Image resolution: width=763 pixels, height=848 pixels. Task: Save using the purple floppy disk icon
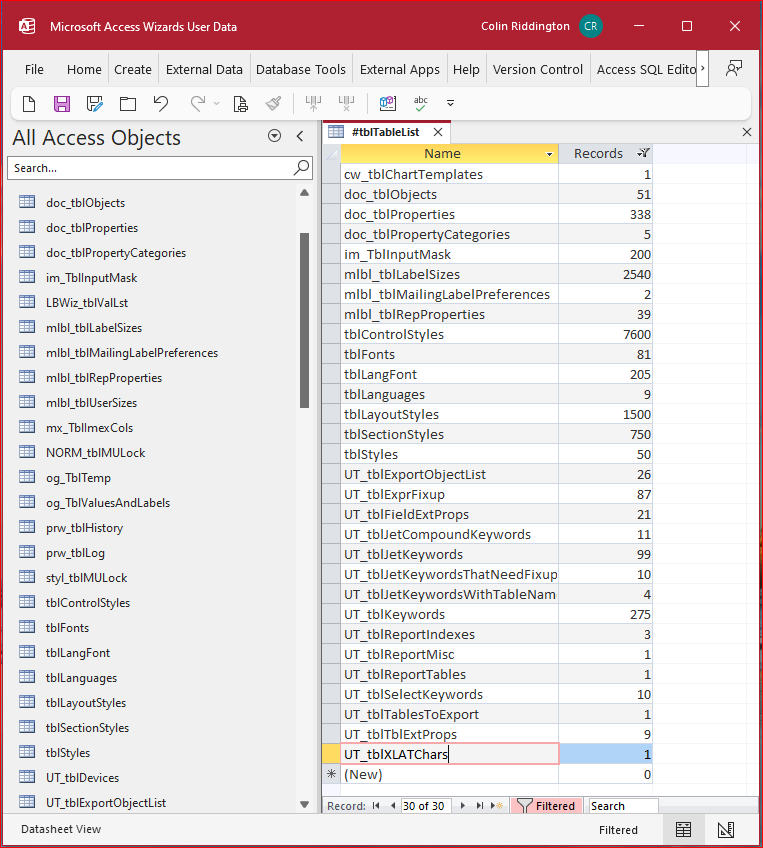[x=62, y=103]
